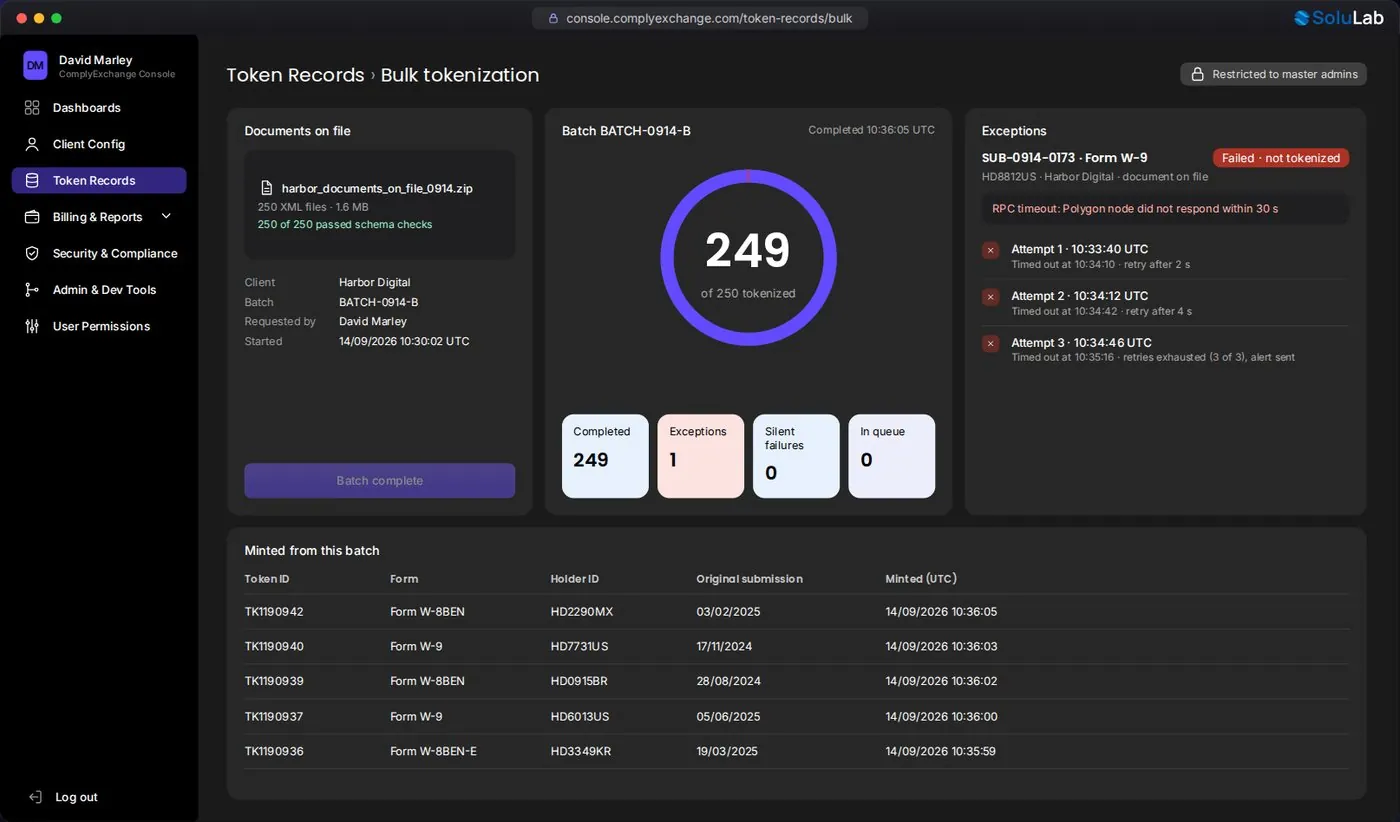Click the Admin & Dev Tools branch icon
The image size is (1400, 822).
pos(32,290)
